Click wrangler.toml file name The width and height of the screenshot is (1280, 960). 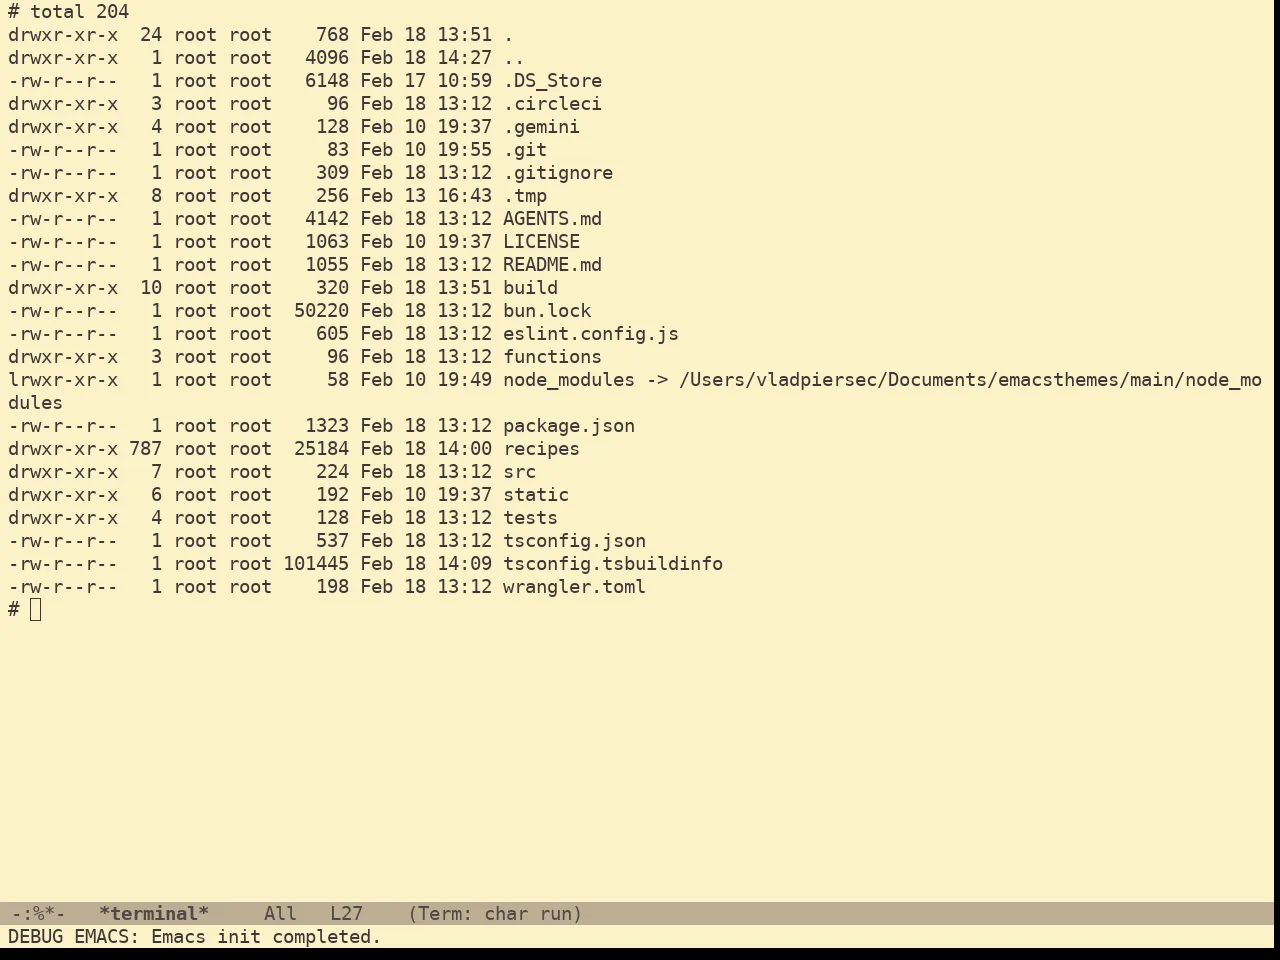pos(574,587)
